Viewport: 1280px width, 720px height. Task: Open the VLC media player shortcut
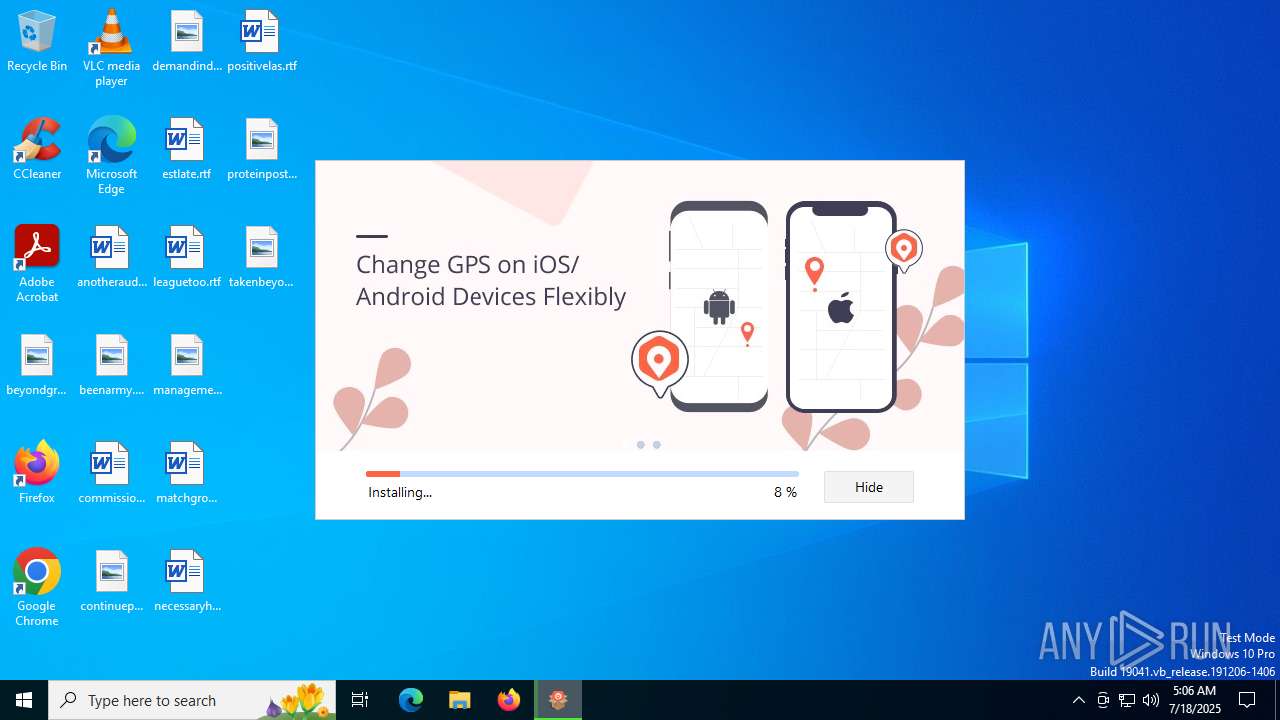coord(111,48)
